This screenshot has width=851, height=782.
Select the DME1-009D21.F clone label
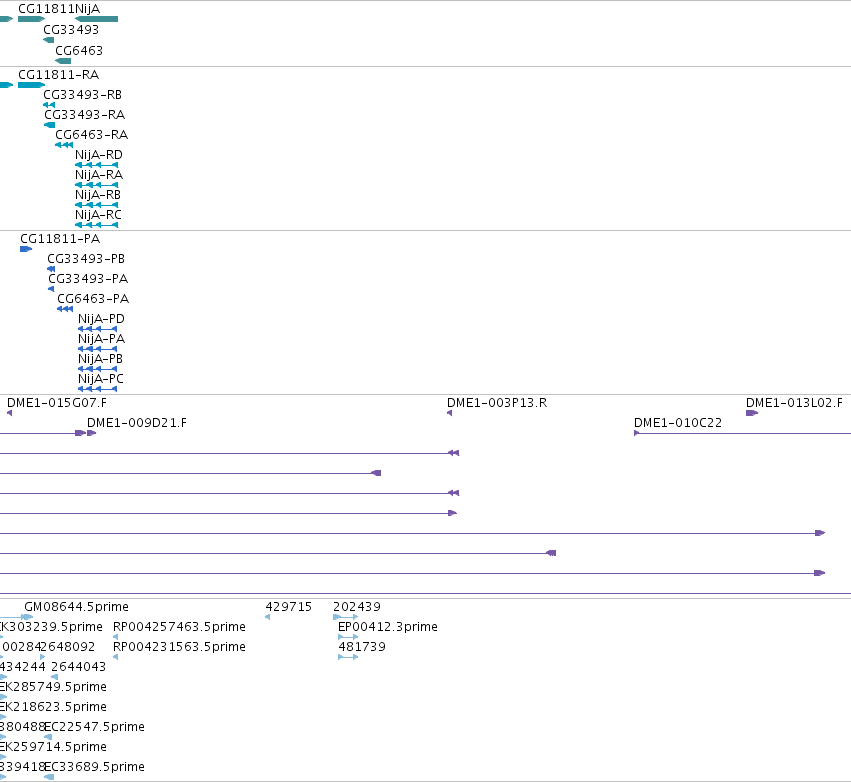137,423
